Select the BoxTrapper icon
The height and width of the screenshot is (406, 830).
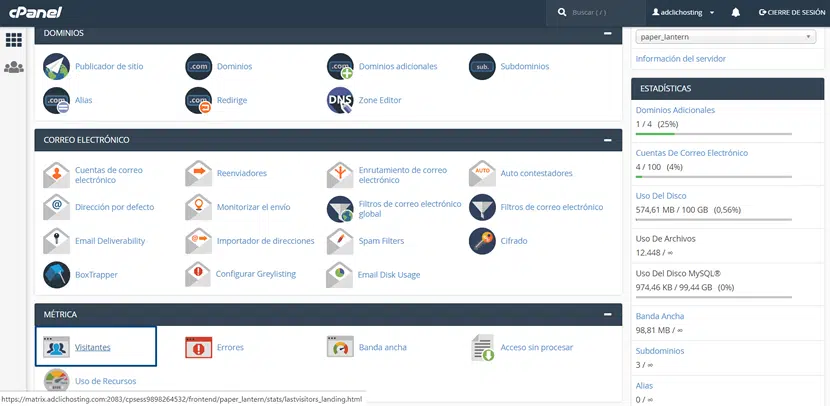[57, 274]
